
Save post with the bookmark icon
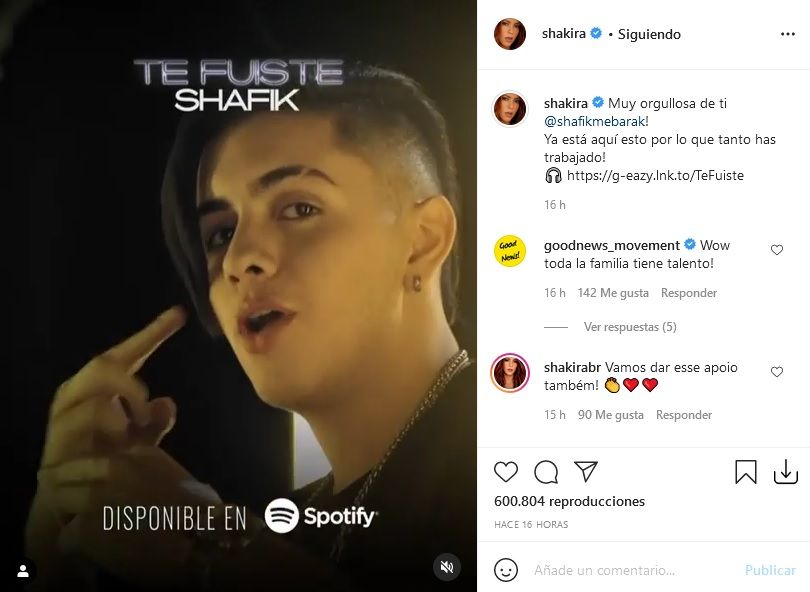pos(745,472)
